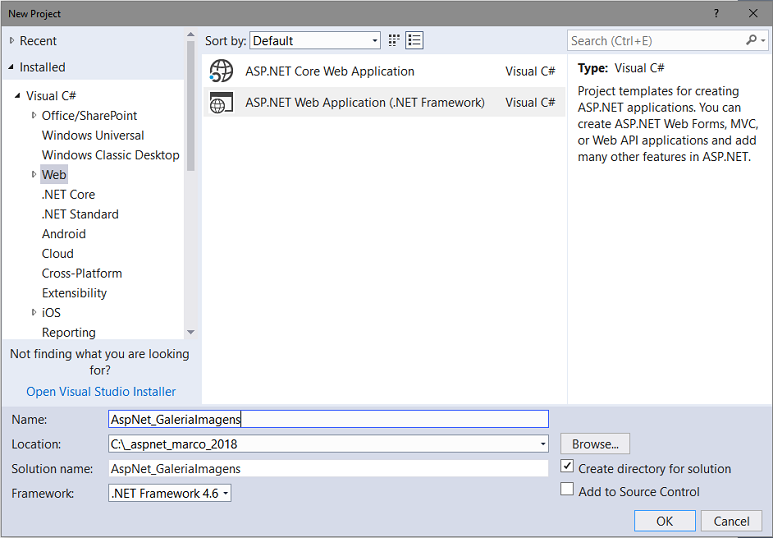Enable Add to Source Control checkbox

[567, 490]
